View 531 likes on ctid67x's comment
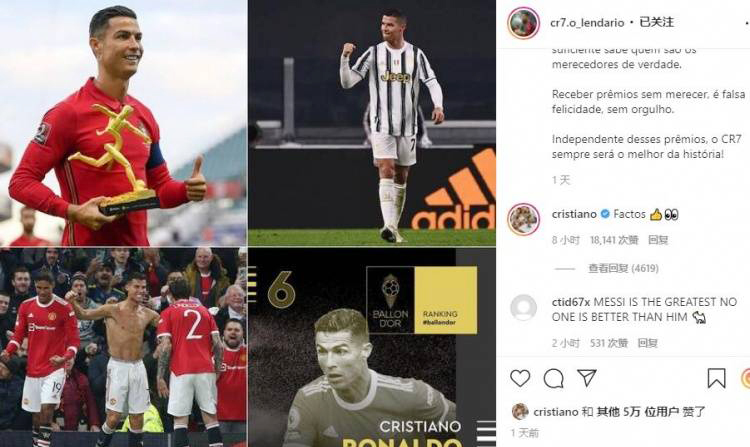Screen dimensions: 750x447 [609, 343]
